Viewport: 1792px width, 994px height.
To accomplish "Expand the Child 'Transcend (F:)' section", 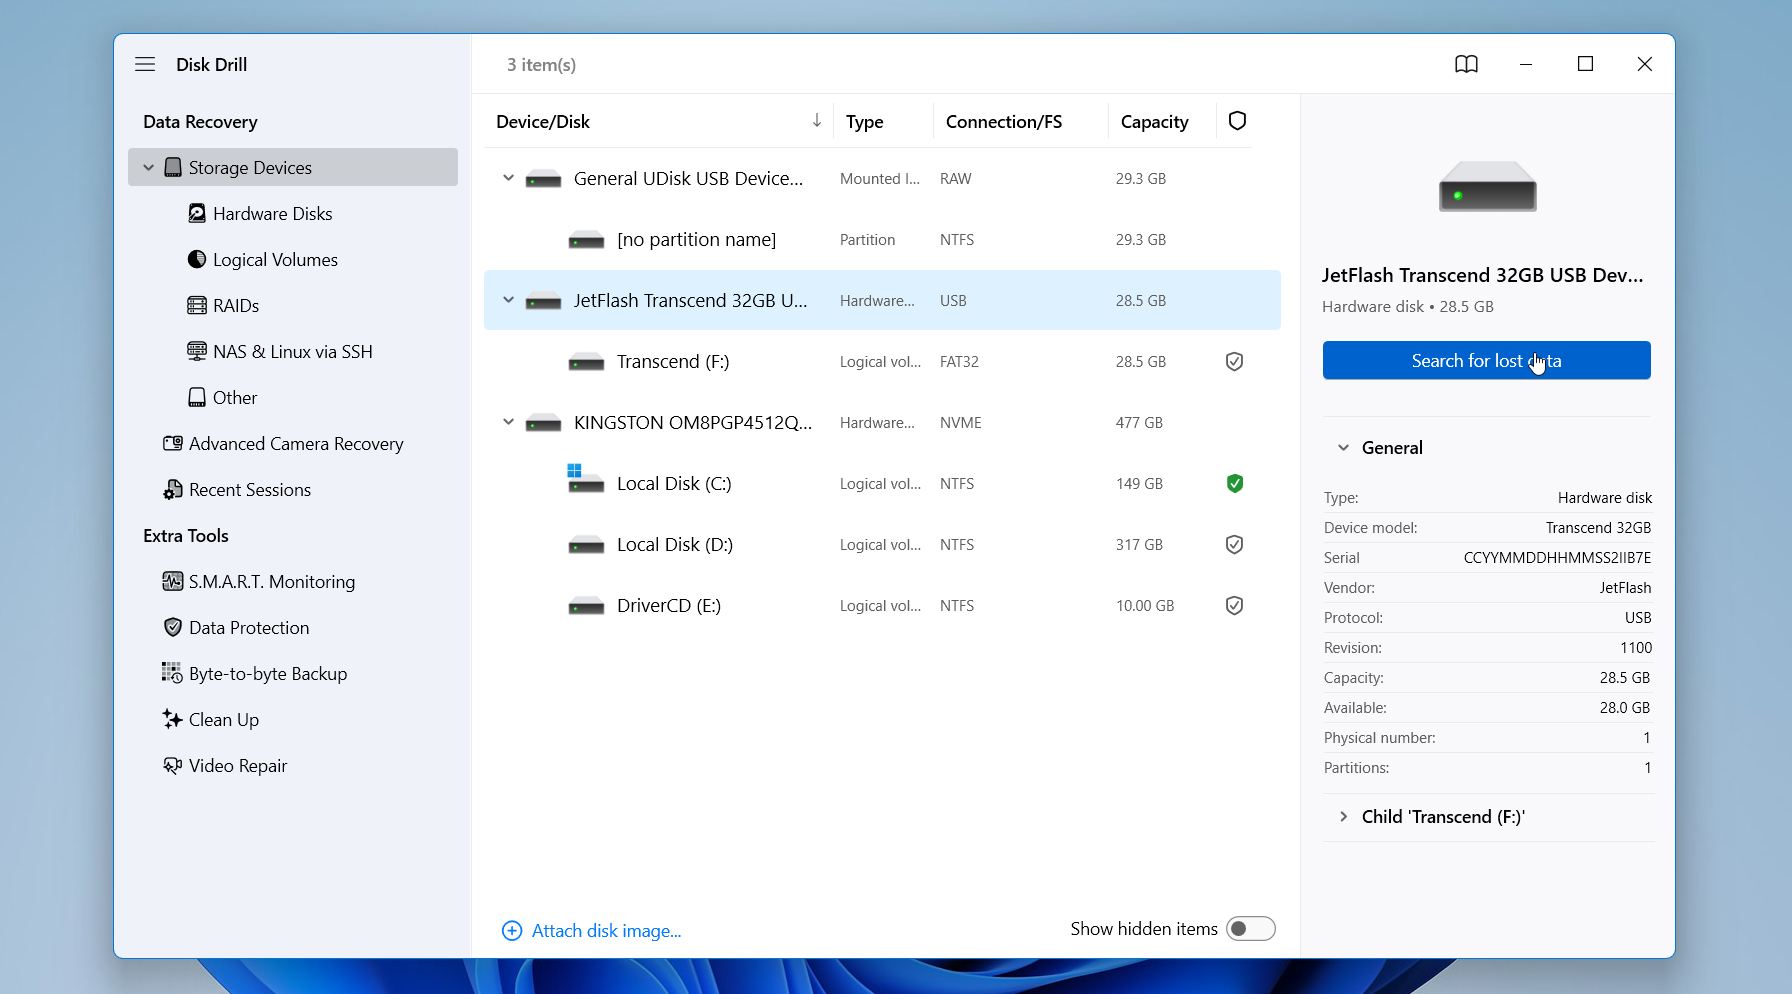I will 1343,817.
